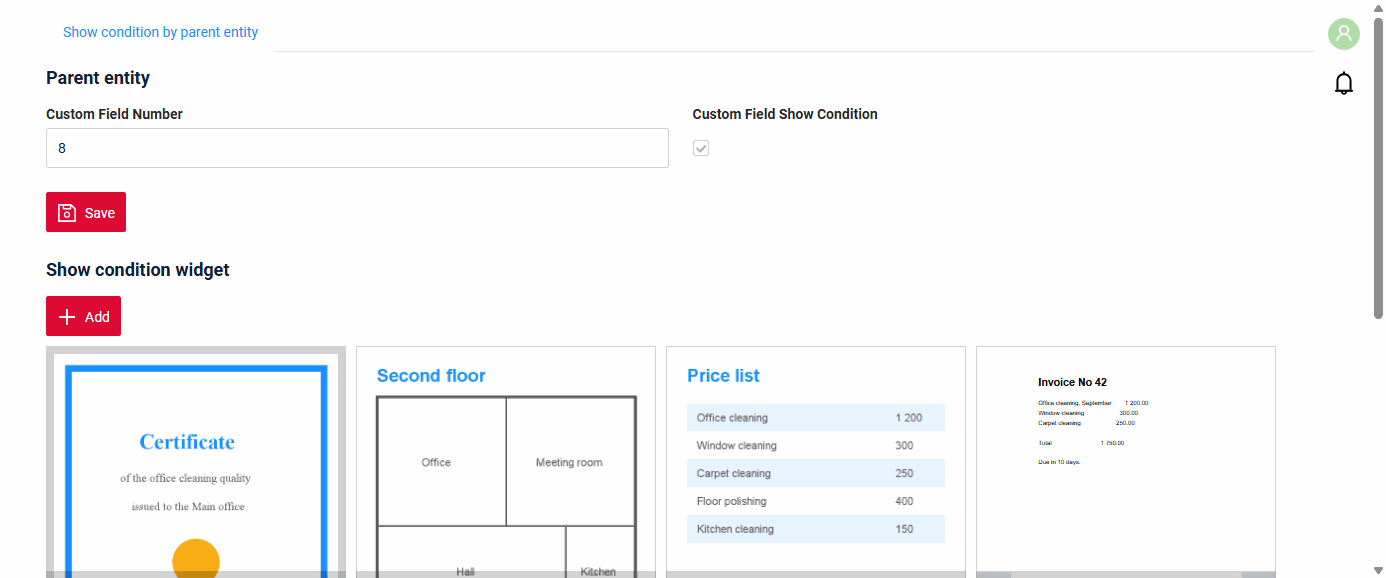This screenshot has height=578, width=1386.
Task: Add a new show condition widget
Action: tap(83, 316)
